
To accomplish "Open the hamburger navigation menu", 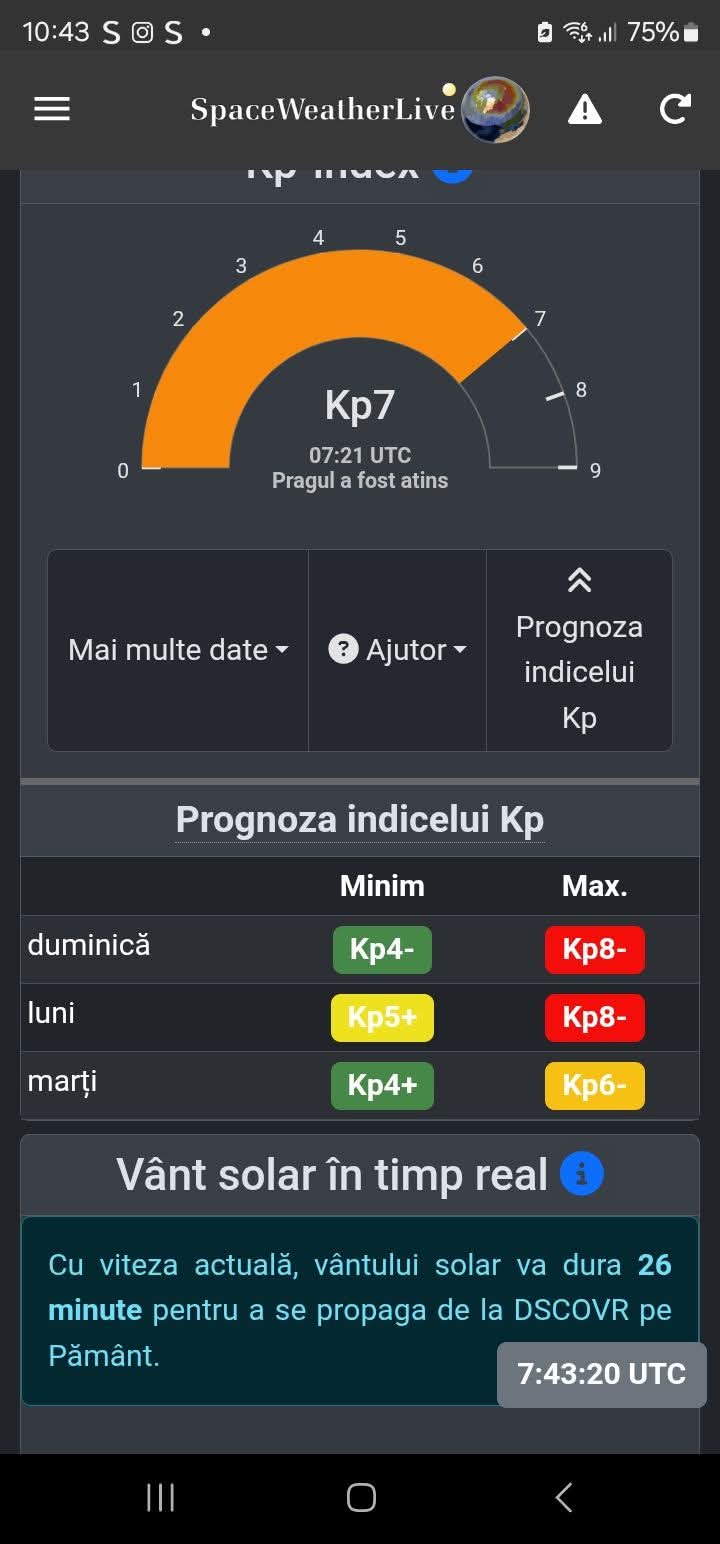I will coord(52,109).
